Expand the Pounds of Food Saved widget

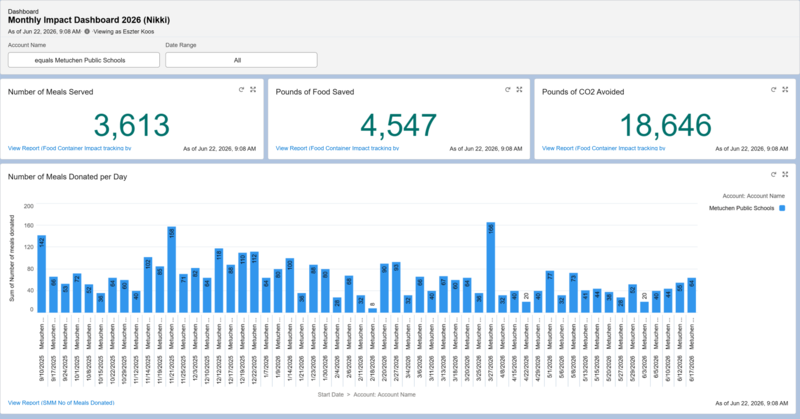point(519,90)
